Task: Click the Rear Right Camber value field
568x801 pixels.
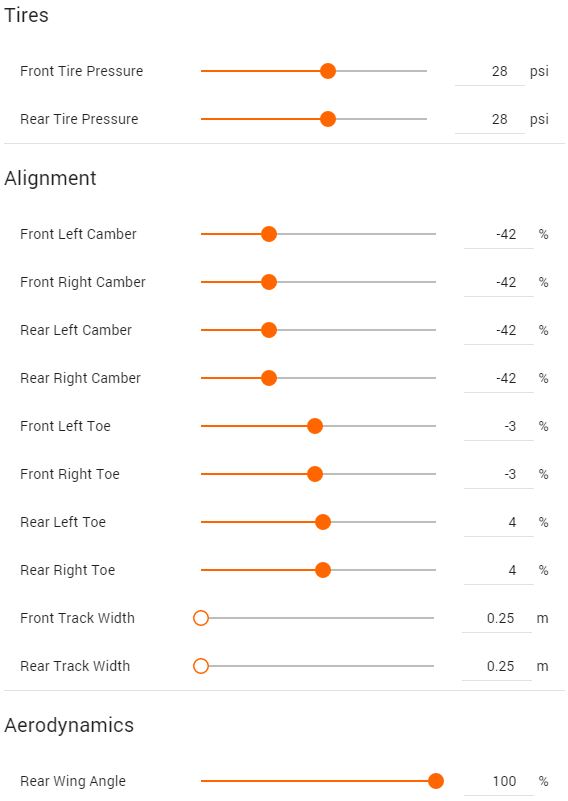Action: pyautogui.click(x=499, y=379)
